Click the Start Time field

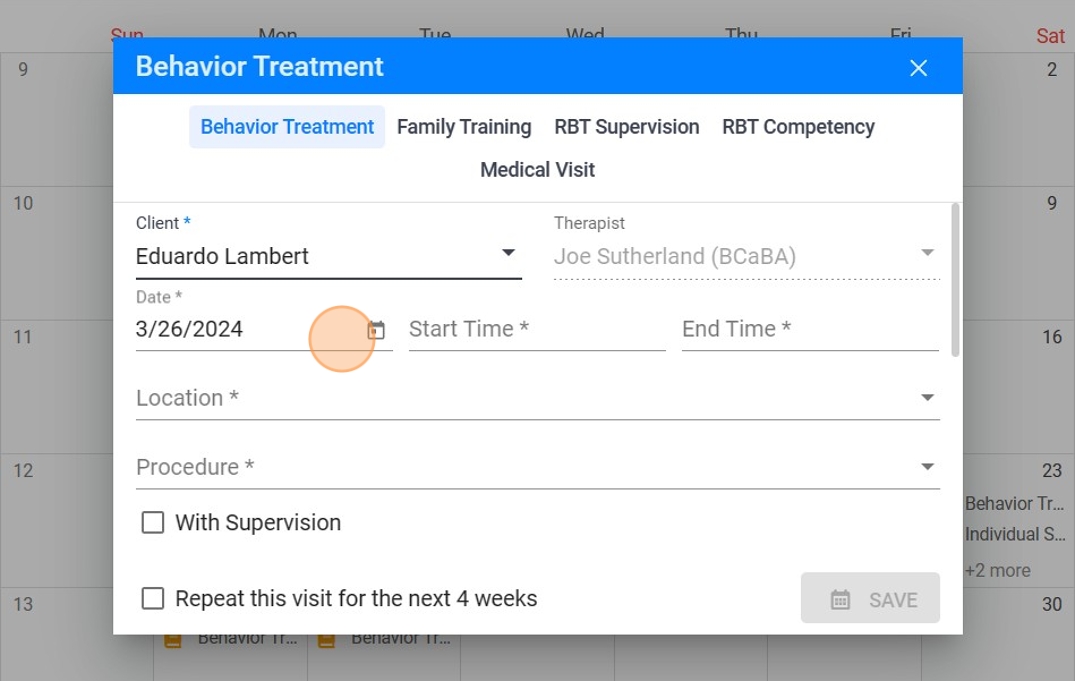[x=536, y=330]
